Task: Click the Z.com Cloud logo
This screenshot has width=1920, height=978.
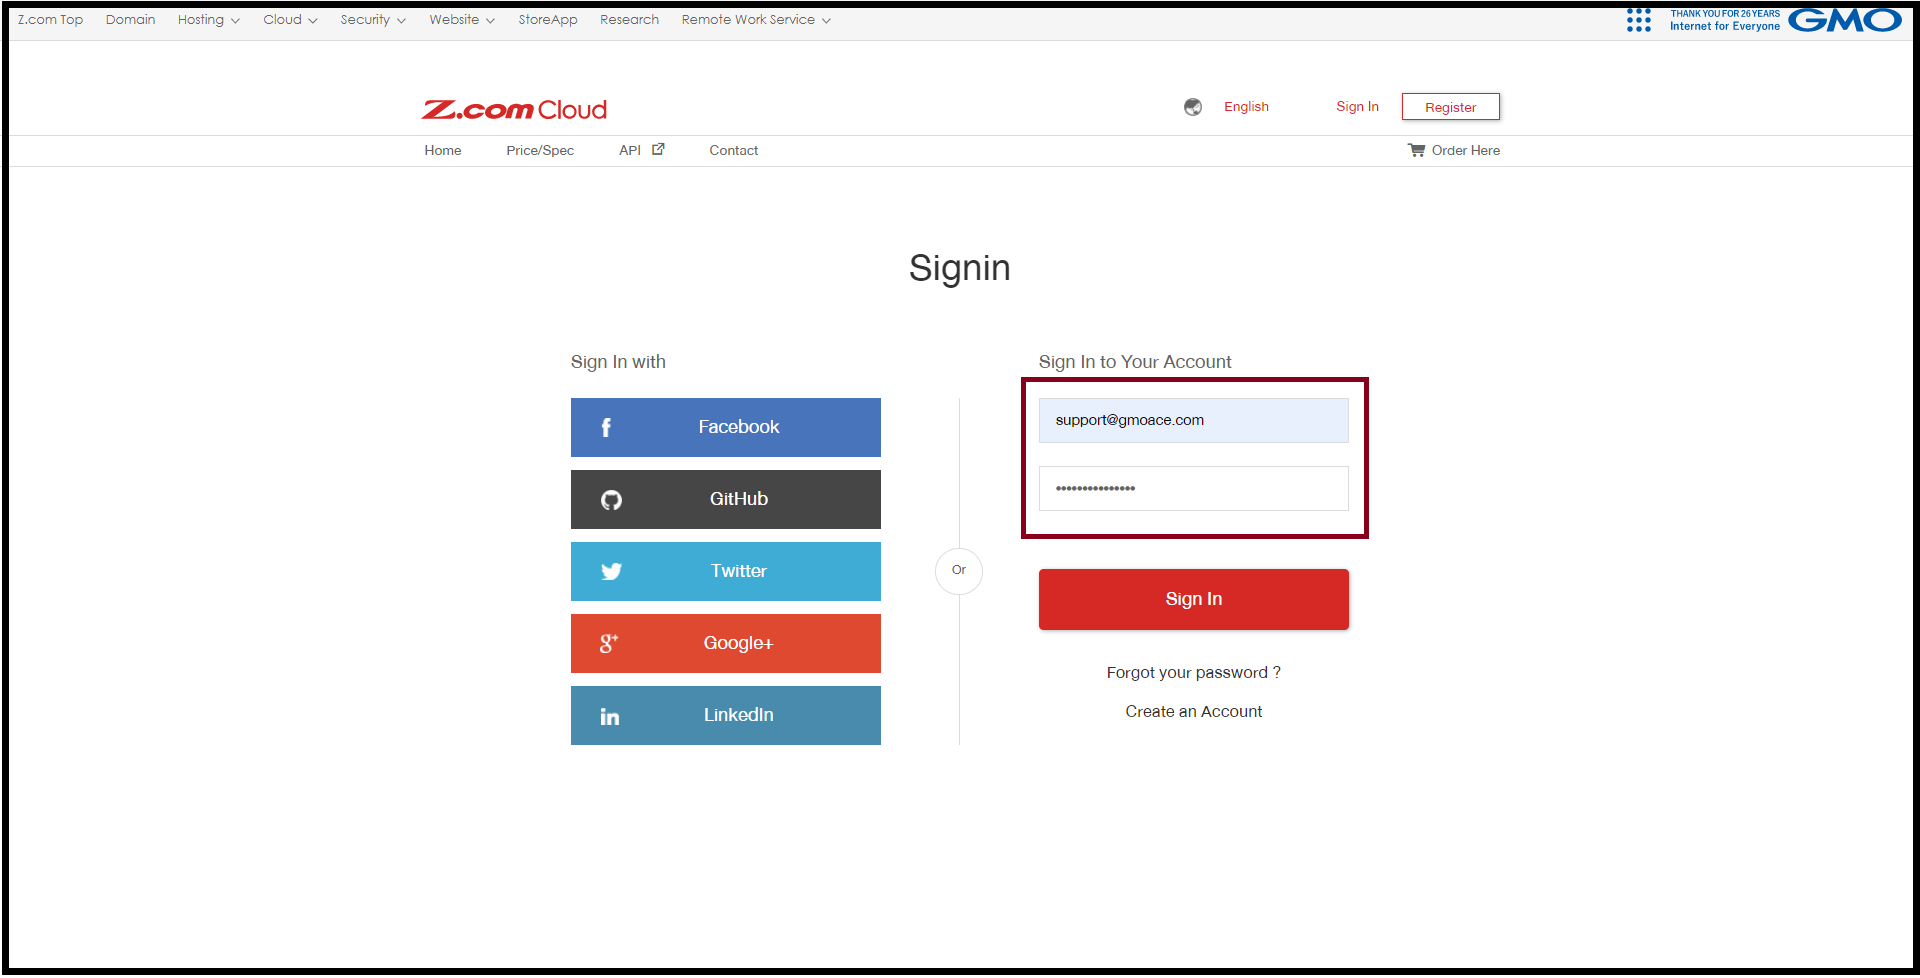Action: click(514, 109)
